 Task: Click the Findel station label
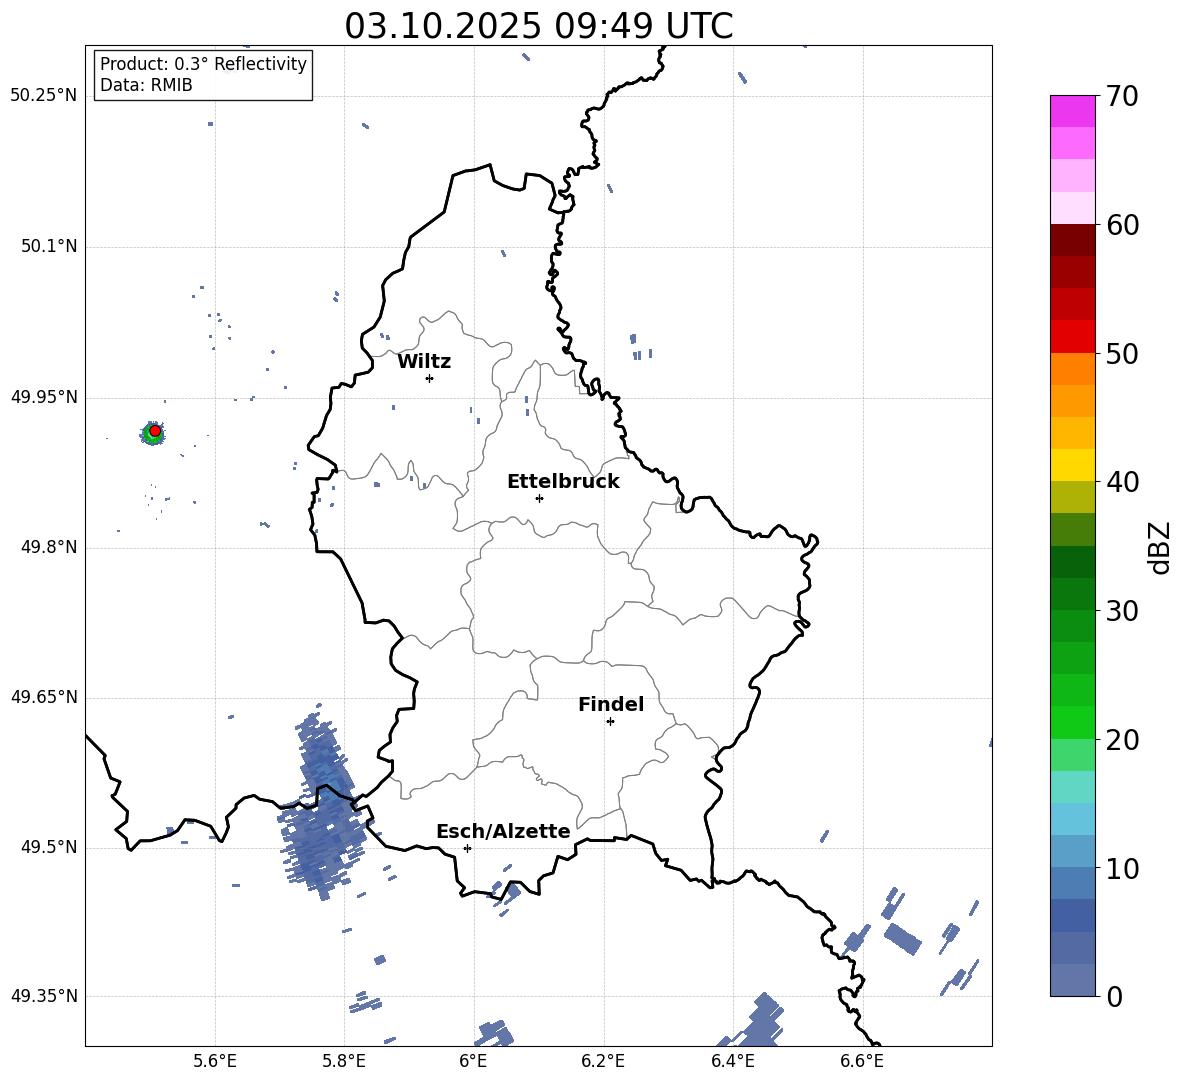coord(611,704)
